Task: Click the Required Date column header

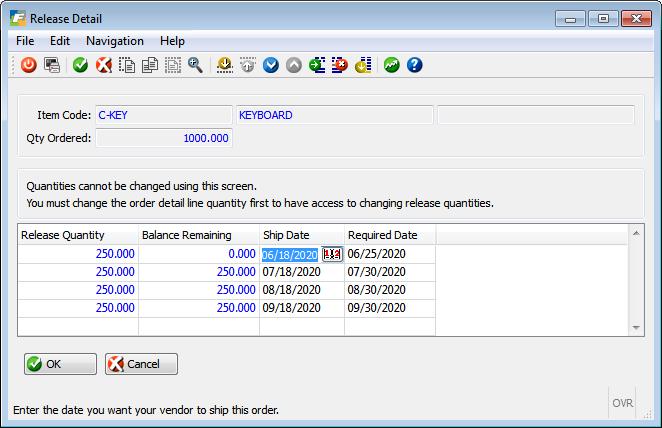Action: click(390, 235)
